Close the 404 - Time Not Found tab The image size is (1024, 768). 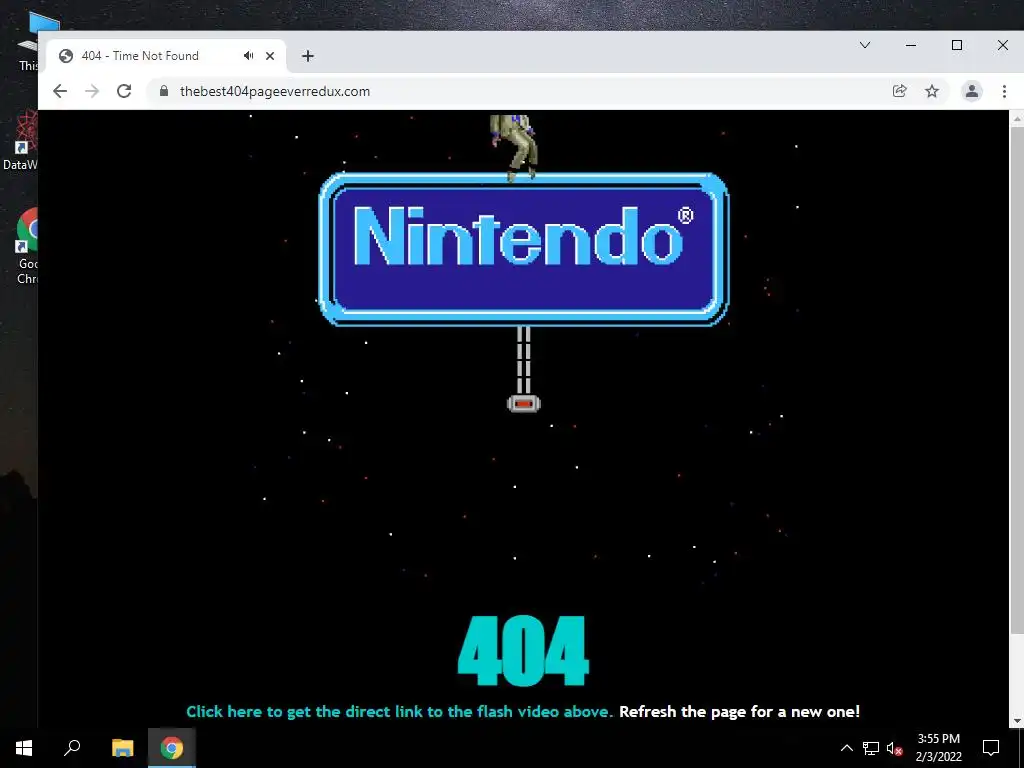pos(270,56)
